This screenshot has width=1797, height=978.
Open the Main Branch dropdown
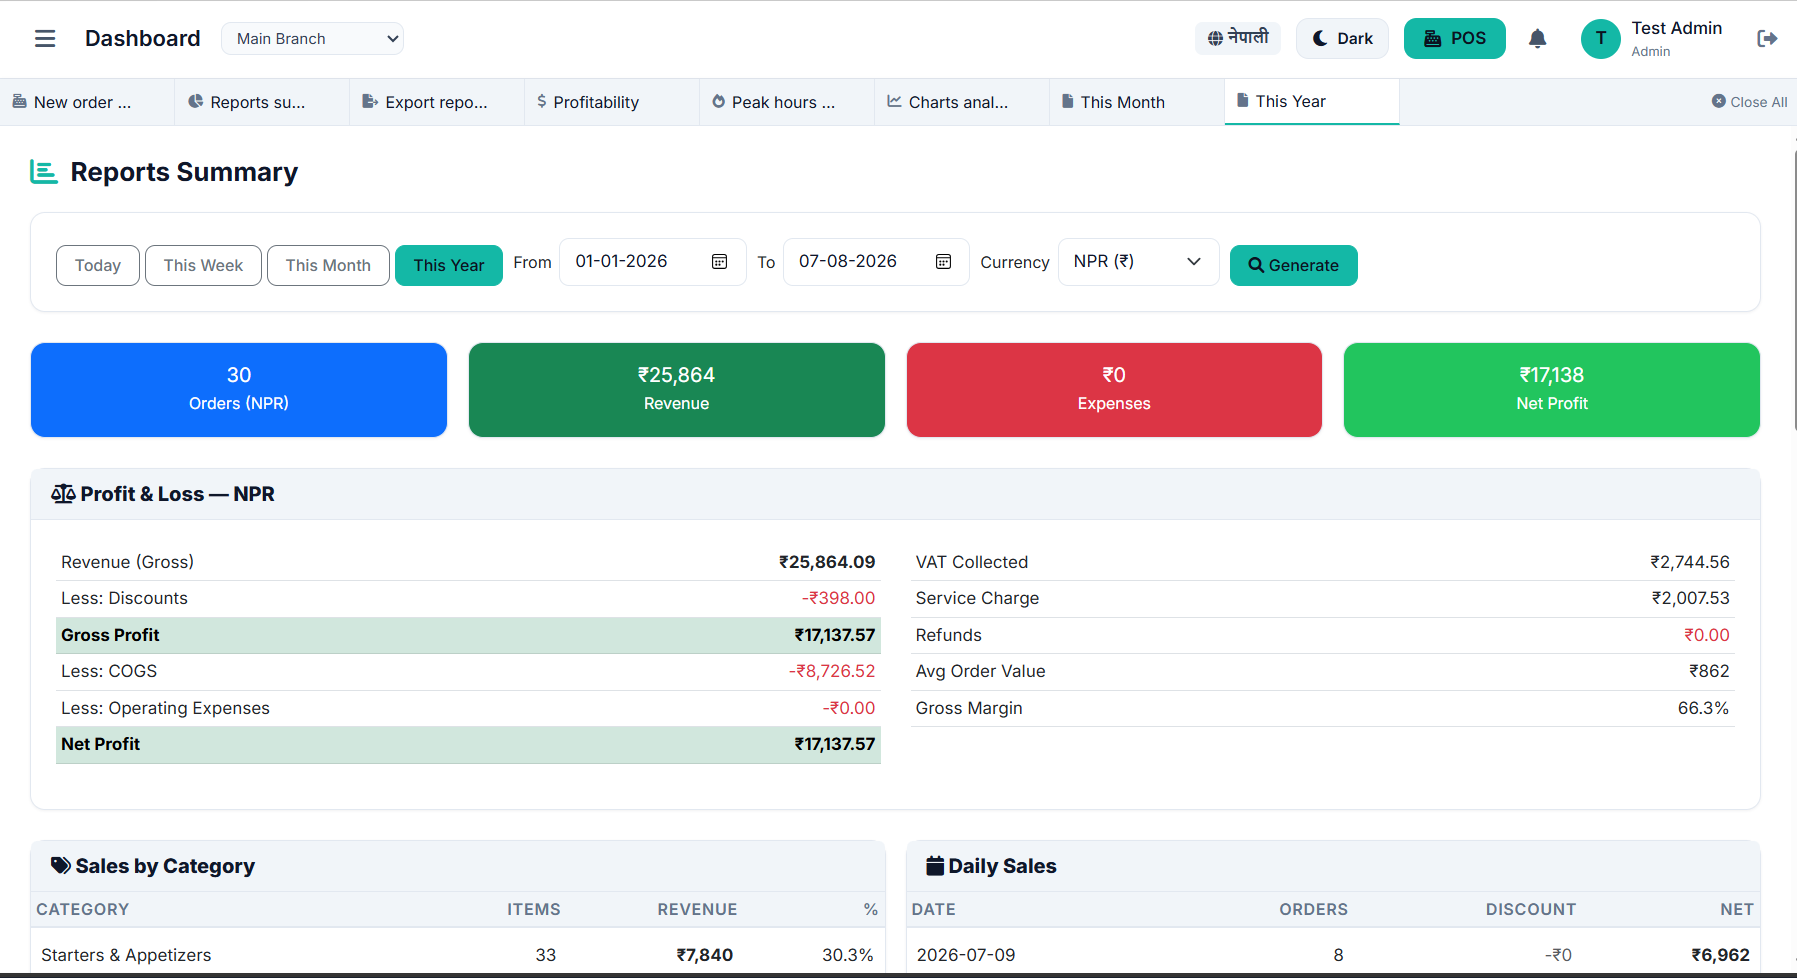click(x=312, y=39)
